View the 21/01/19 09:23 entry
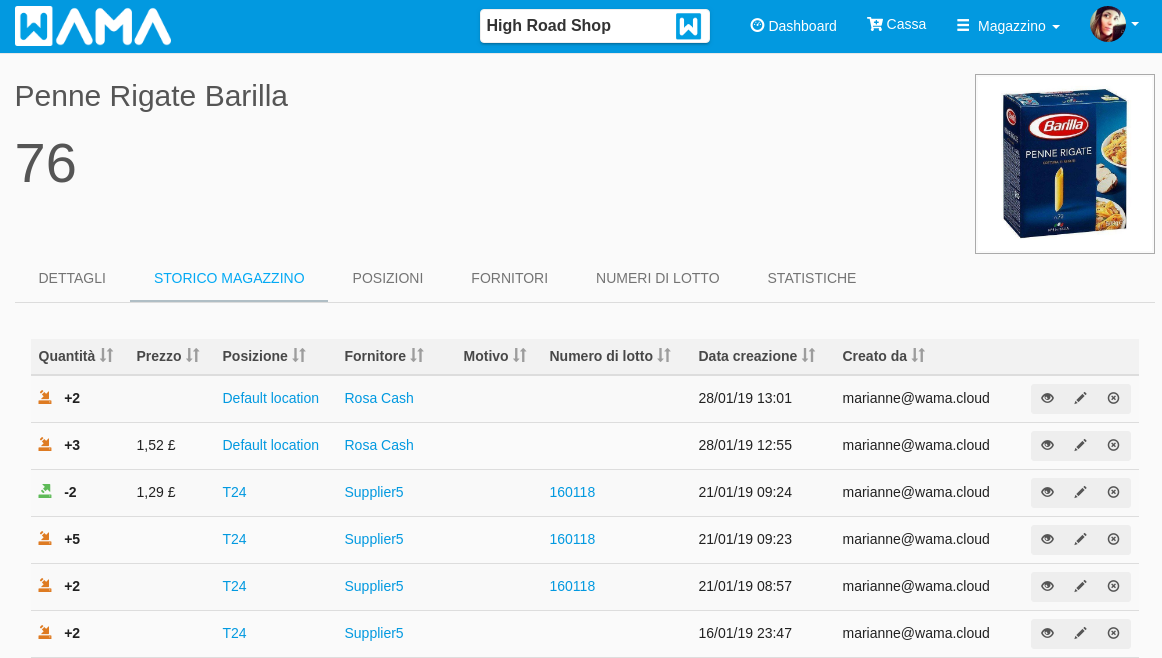 (x=1047, y=539)
